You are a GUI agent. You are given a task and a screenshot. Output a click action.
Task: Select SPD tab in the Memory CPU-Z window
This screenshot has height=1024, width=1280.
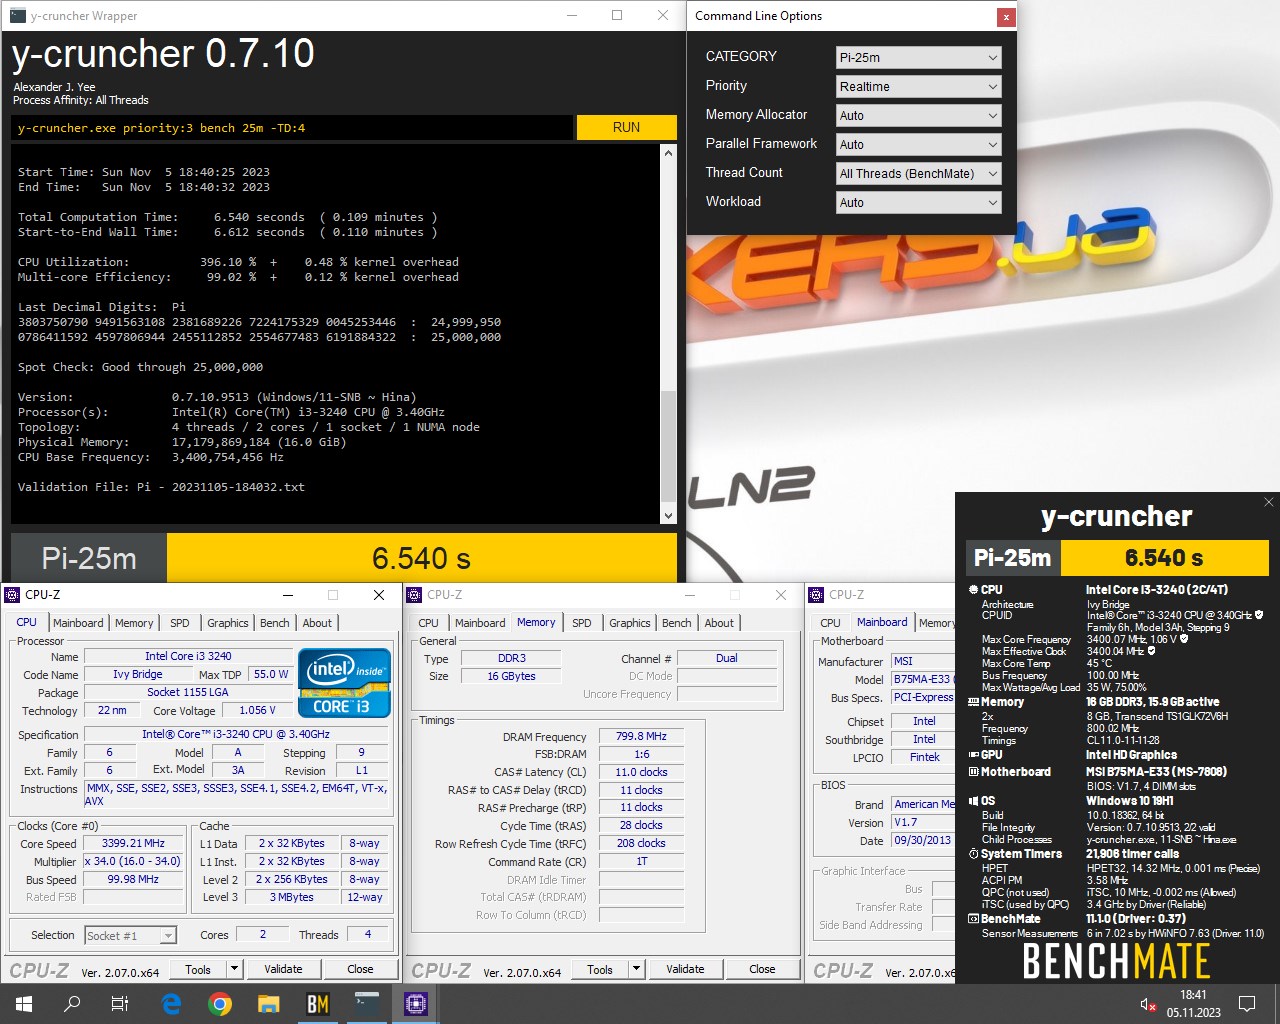582,623
